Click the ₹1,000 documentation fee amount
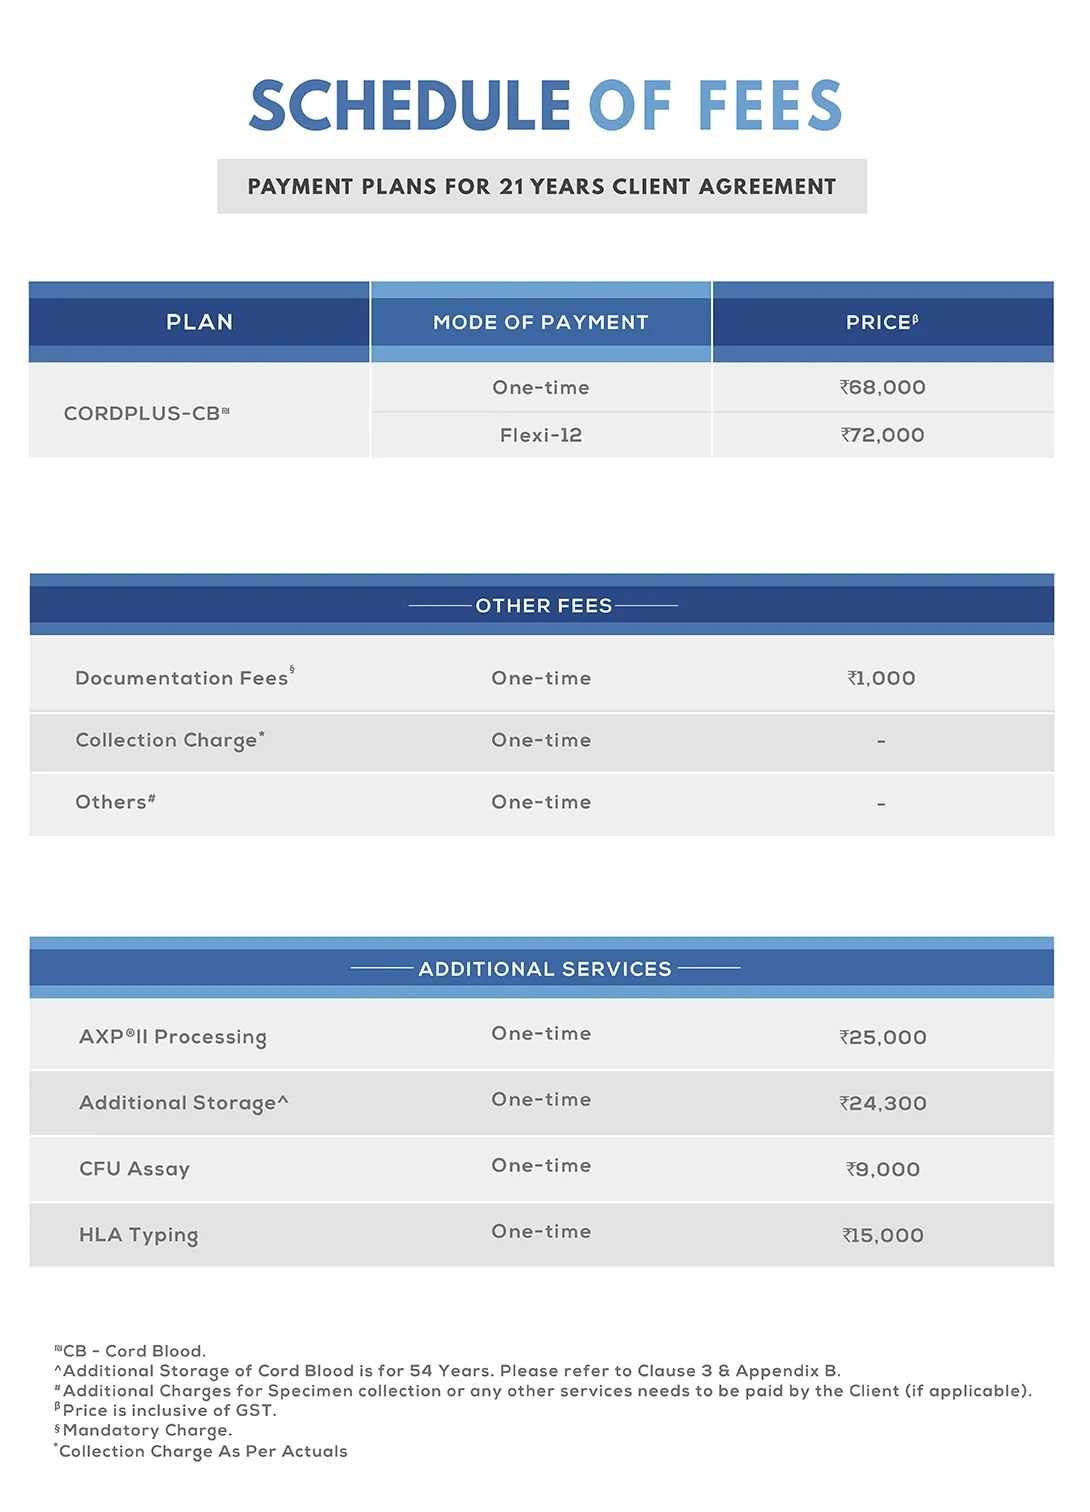This screenshot has width=1090, height=1512. pos(882,678)
